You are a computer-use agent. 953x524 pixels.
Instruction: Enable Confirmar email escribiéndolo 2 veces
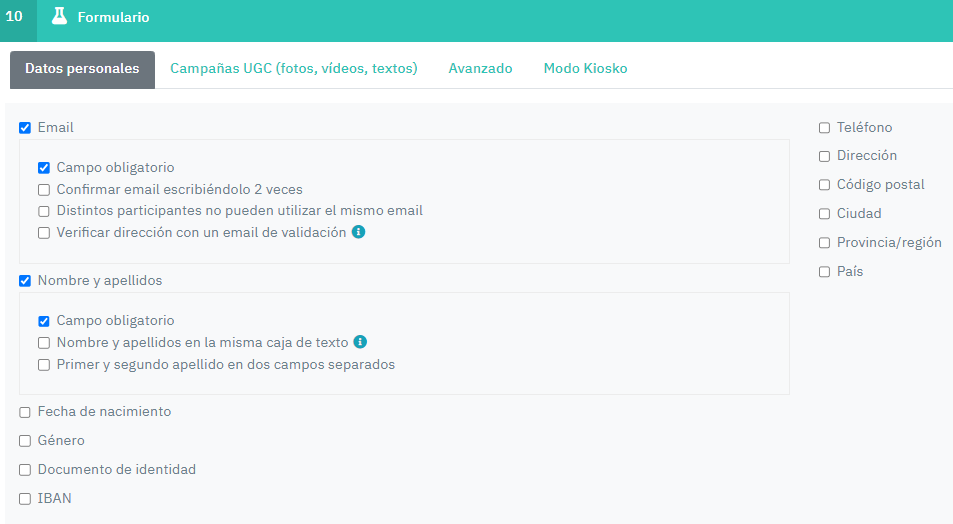coord(44,190)
